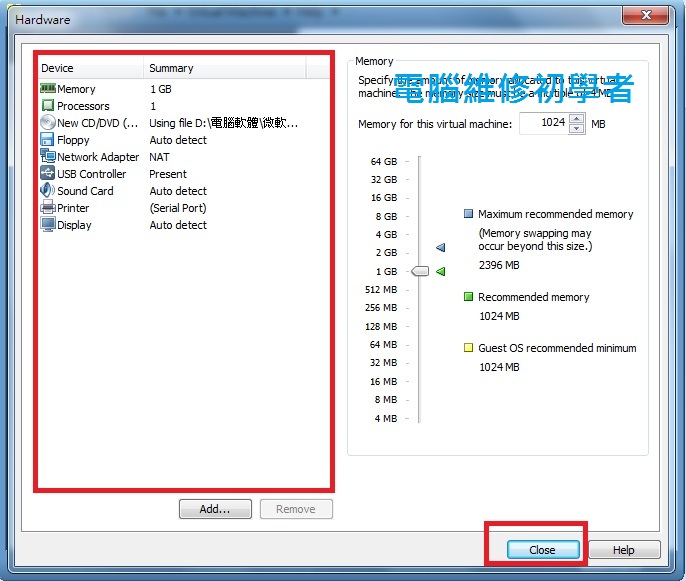
Task: Select the Printer row label
Action: click(73, 208)
